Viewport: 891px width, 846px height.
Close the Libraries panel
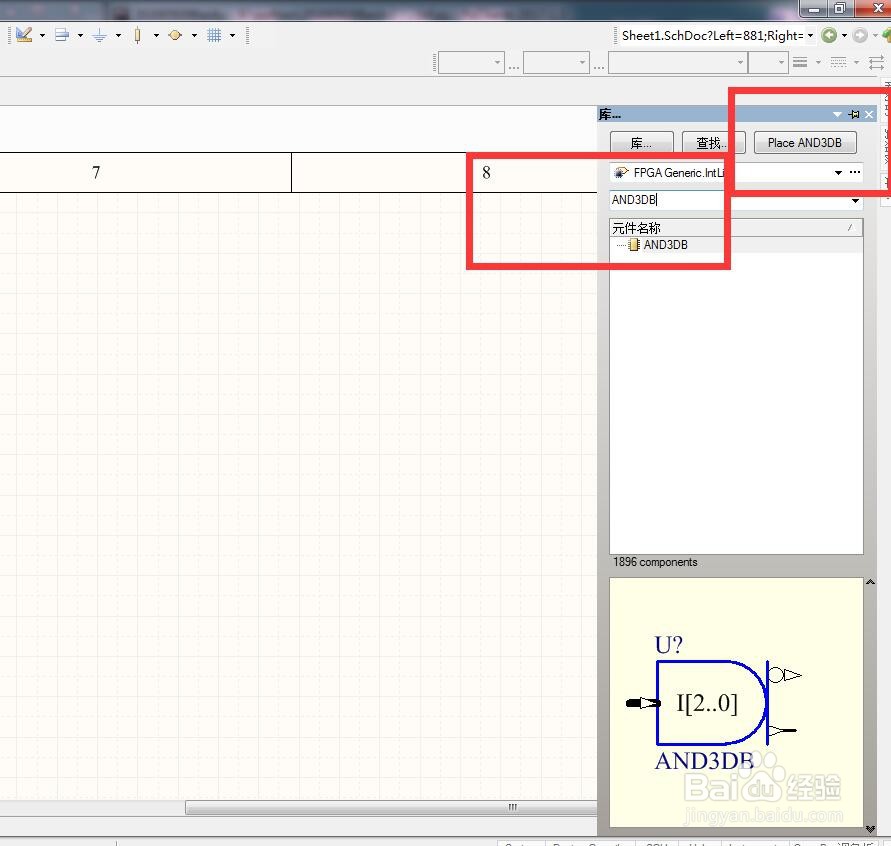pyautogui.click(x=869, y=115)
